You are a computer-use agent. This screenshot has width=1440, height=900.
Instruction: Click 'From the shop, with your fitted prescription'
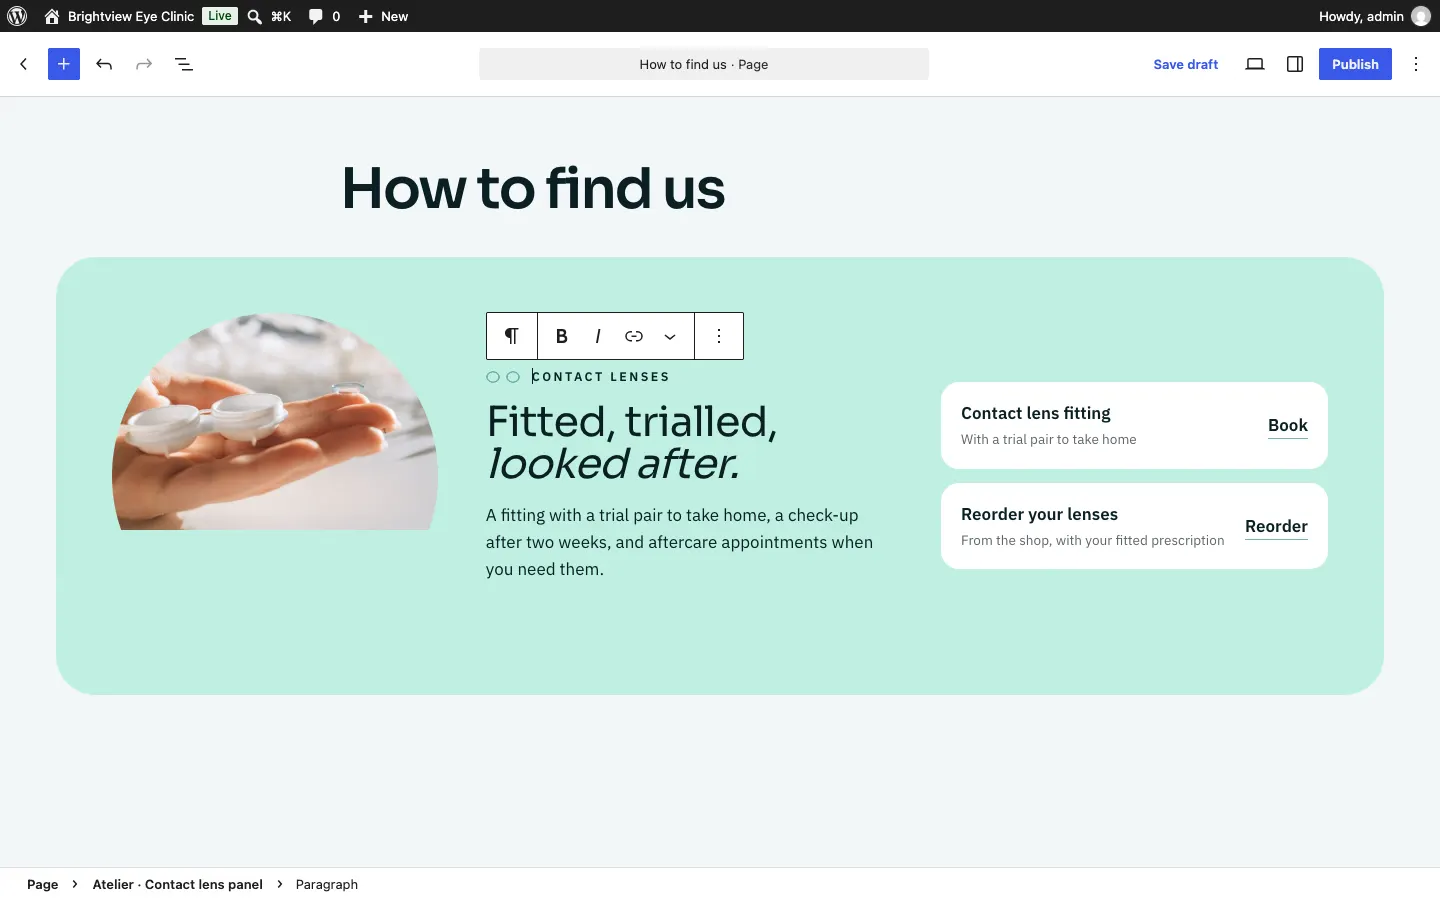coord(1092,540)
